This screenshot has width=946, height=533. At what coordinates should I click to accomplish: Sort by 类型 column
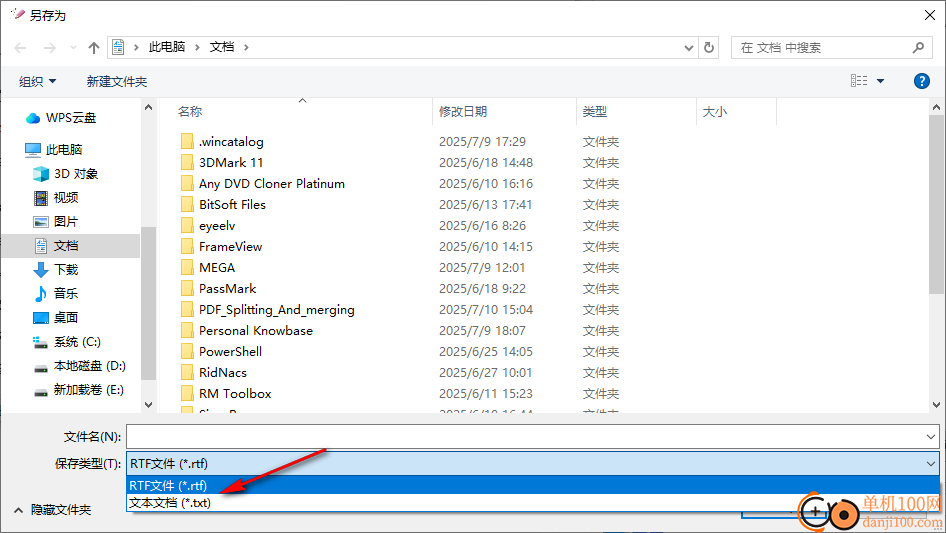(x=595, y=112)
